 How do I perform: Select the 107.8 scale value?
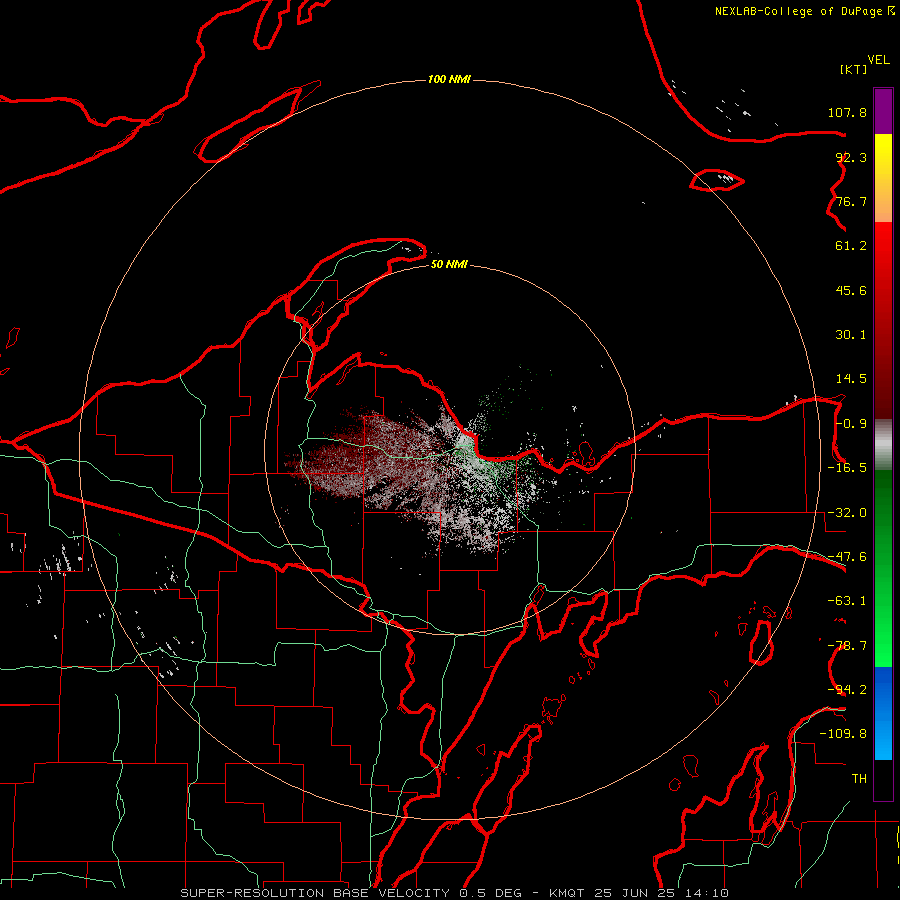[x=847, y=112]
